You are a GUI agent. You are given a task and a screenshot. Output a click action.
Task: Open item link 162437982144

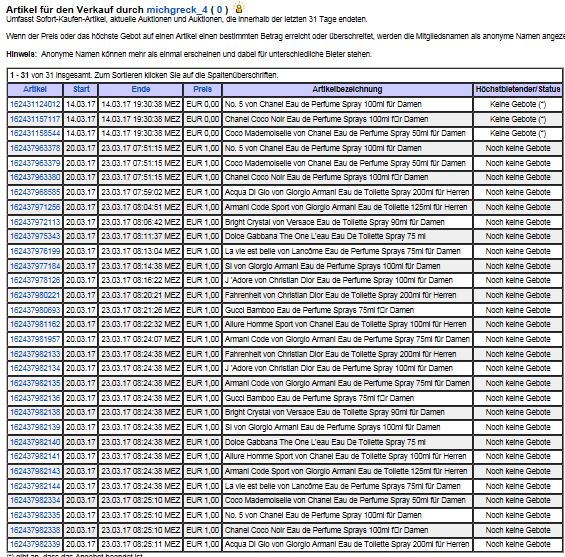click(x=35, y=486)
